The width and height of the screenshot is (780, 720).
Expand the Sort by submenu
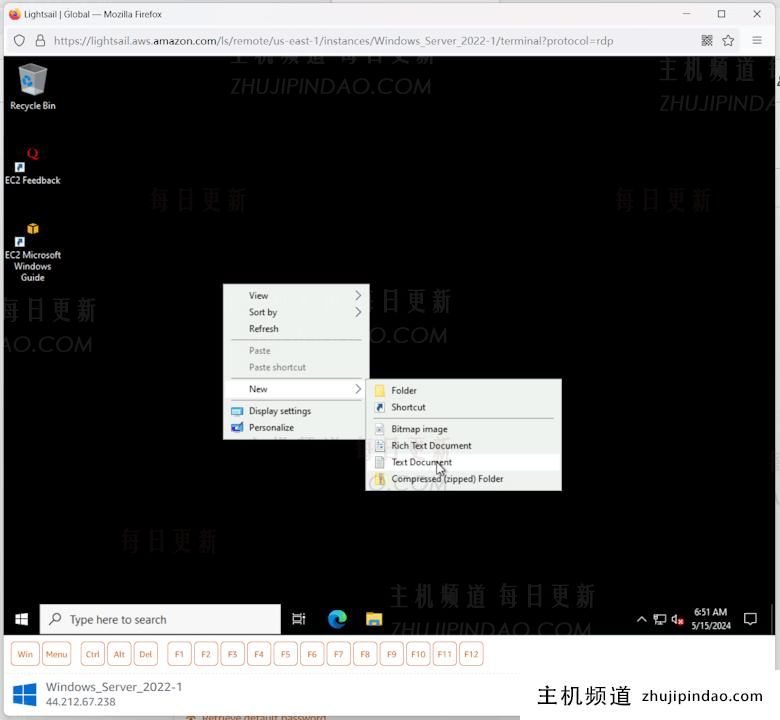pyautogui.click(x=296, y=312)
